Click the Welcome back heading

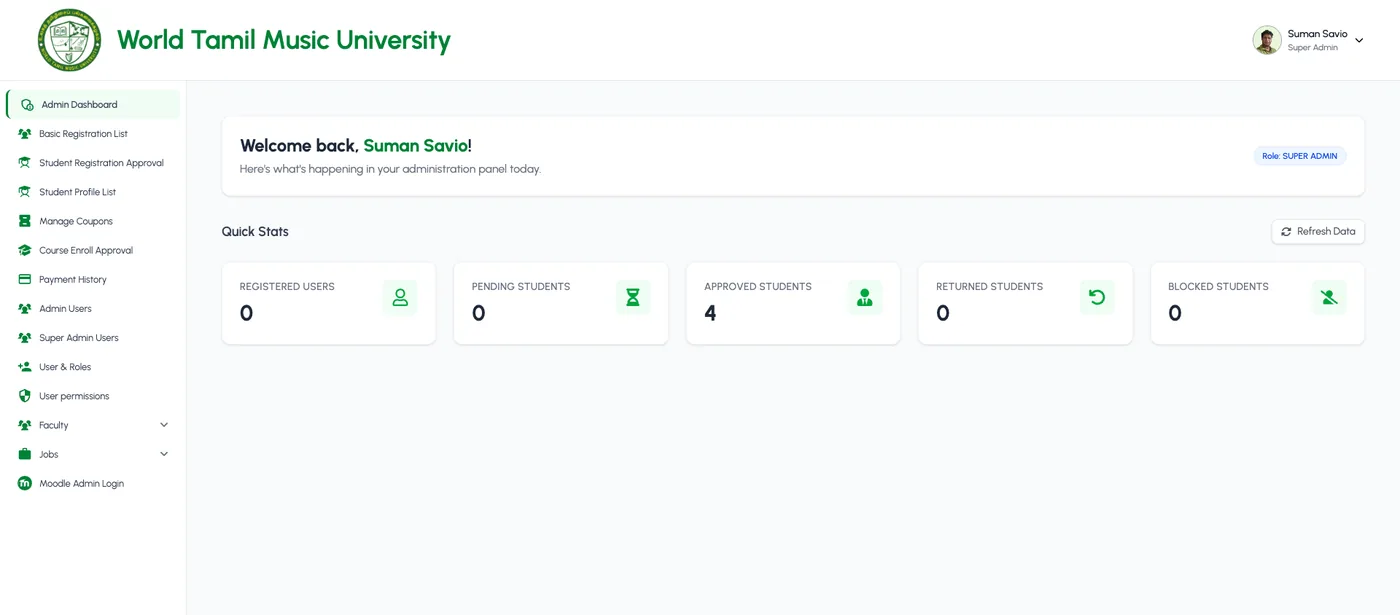[356, 146]
